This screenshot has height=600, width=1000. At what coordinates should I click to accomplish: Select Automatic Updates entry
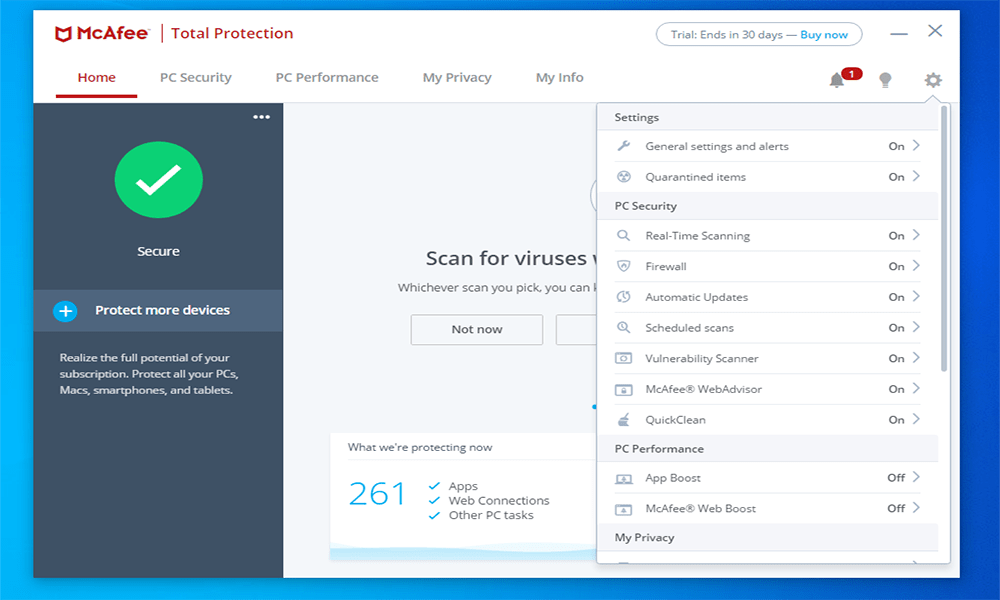click(x=768, y=297)
